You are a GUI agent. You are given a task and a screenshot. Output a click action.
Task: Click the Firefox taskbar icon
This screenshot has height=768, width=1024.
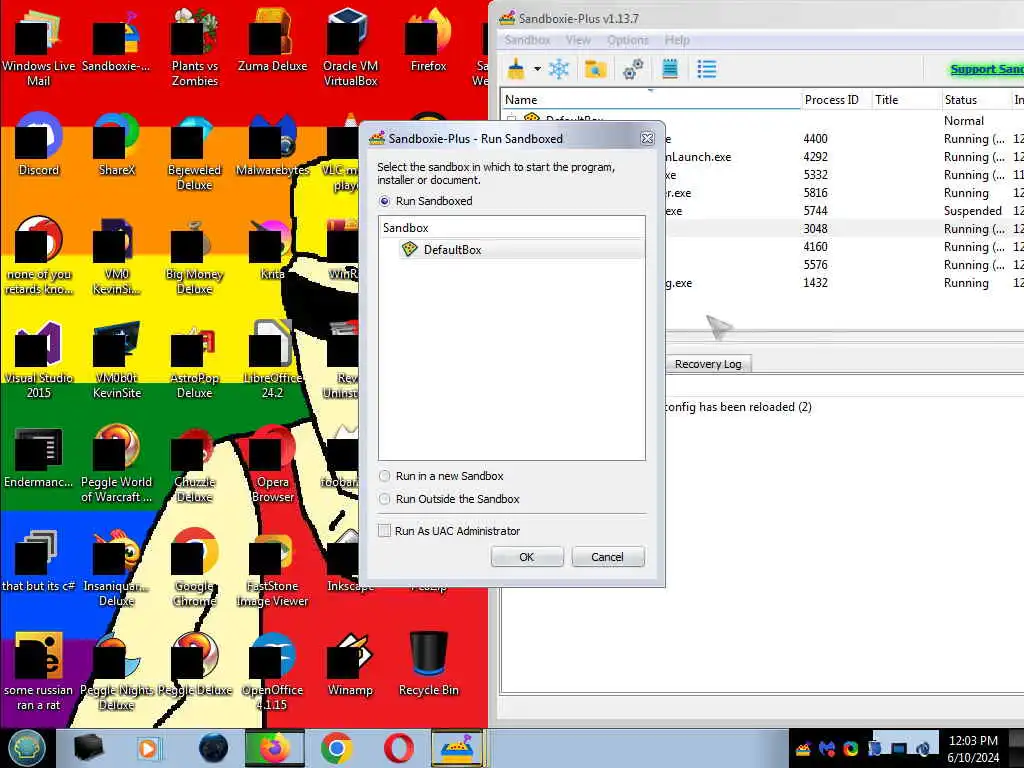(x=274, y=748)
